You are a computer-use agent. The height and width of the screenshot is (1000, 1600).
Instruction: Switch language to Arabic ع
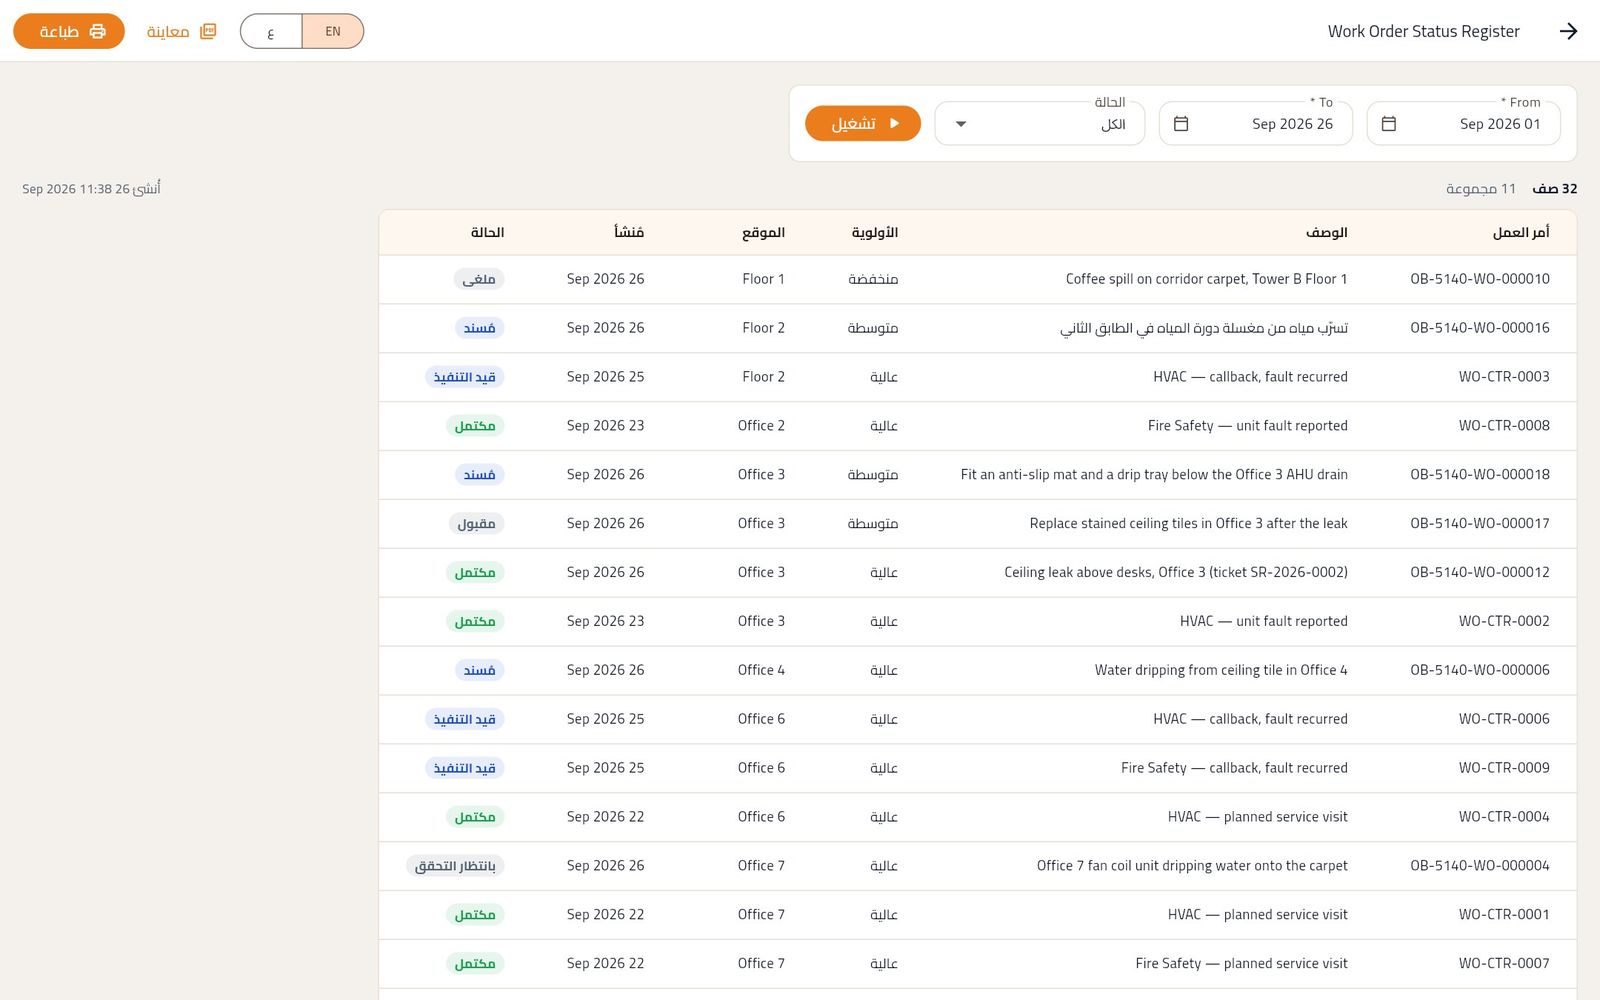(x=271, y=31)
